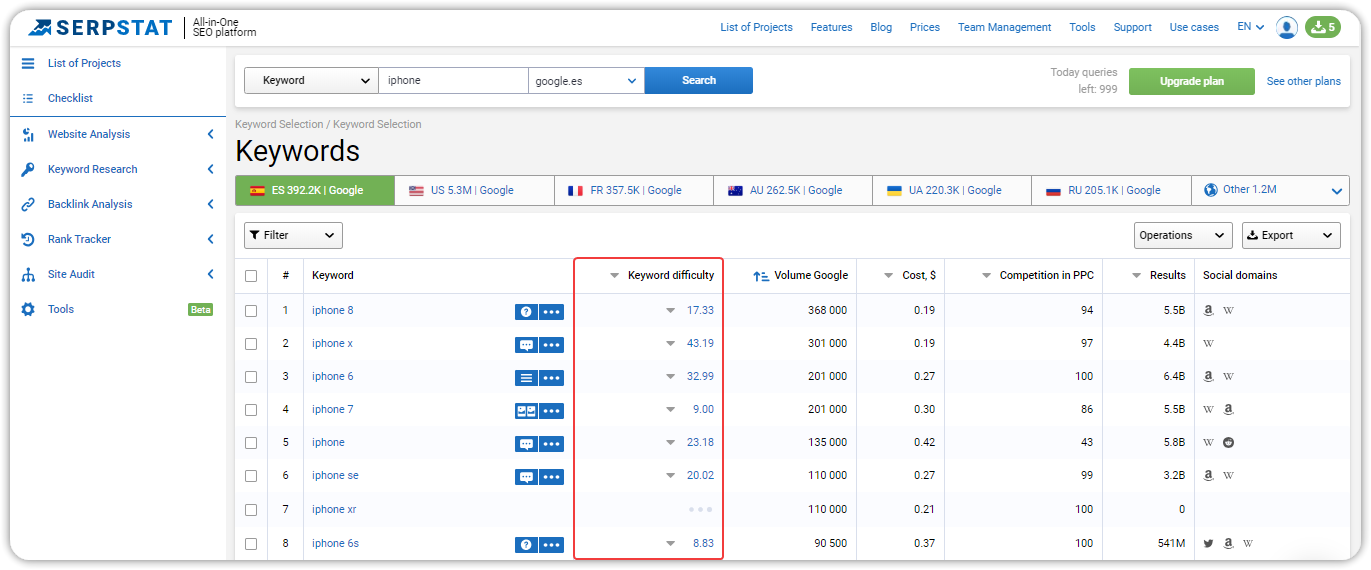The width and height of the screenshot is (1371, 570).
Task: Click the speech bubble icon for iphone x
Action: pos(526,344)
